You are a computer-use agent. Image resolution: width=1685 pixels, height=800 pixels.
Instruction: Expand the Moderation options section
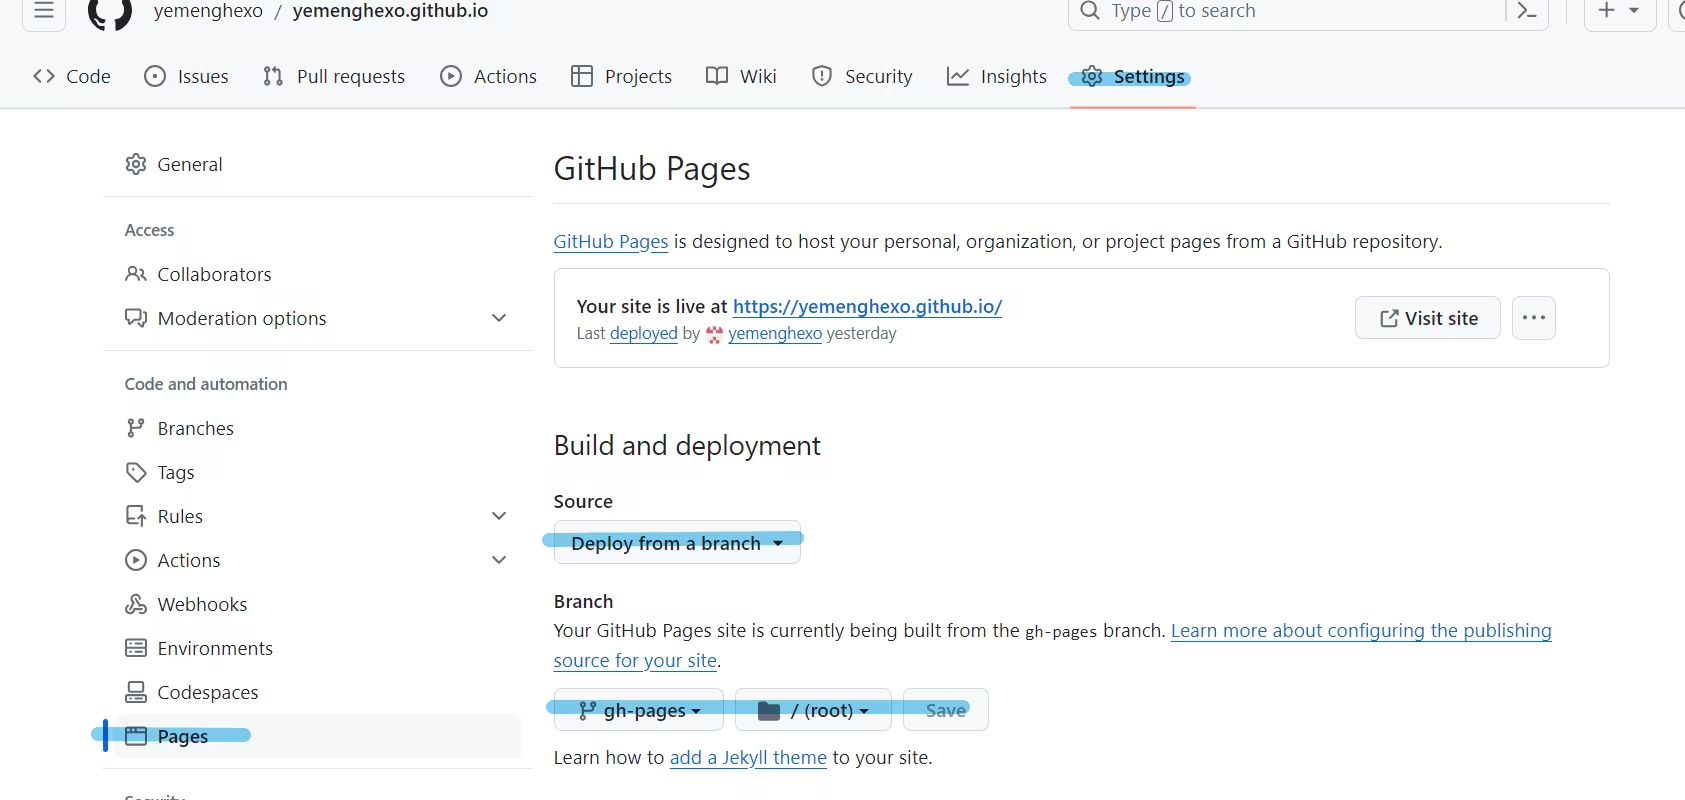coord(499,318)
